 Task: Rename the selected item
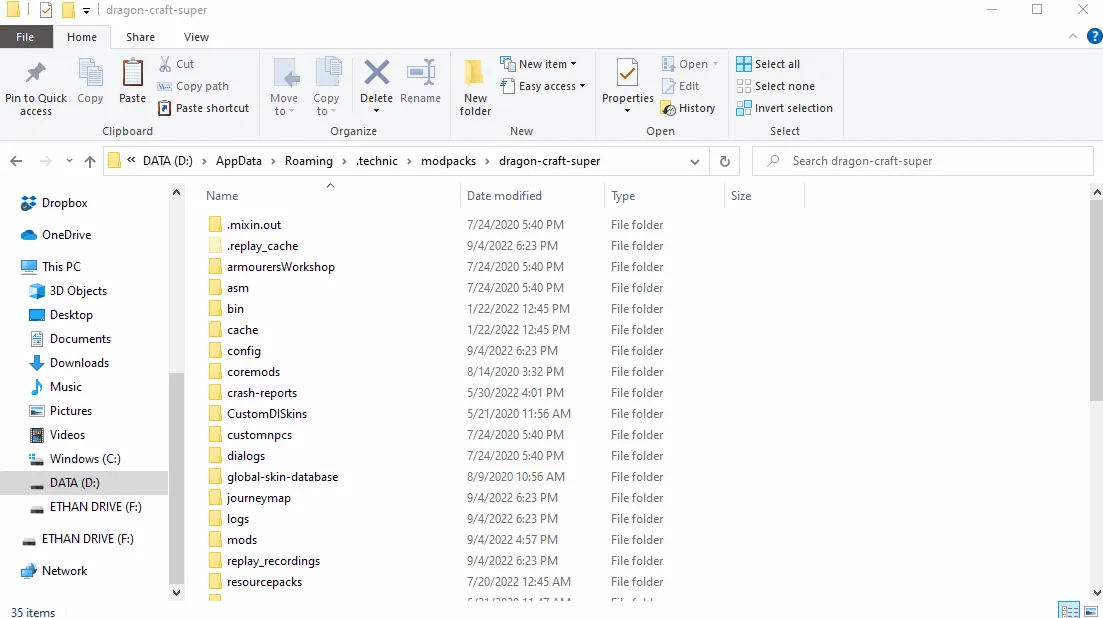[421, 82]
